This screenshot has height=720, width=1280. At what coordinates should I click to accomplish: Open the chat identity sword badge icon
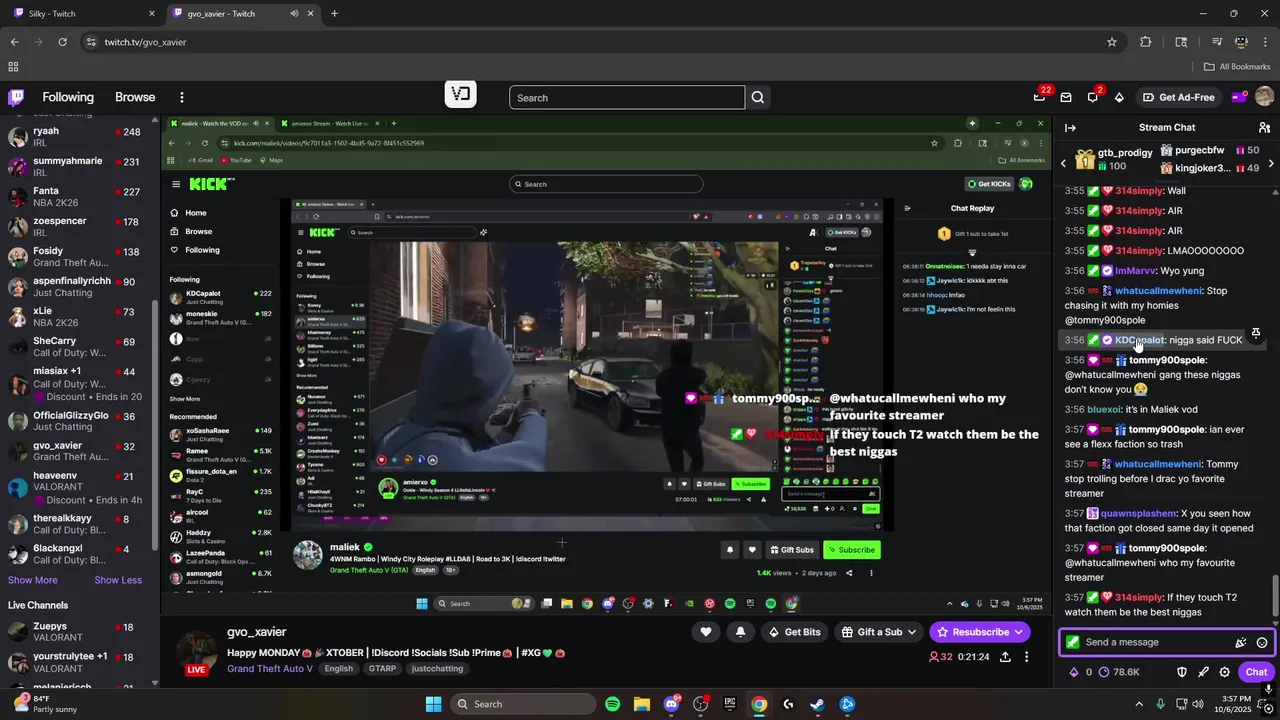pyautogui.click(x=1073, y=642)
